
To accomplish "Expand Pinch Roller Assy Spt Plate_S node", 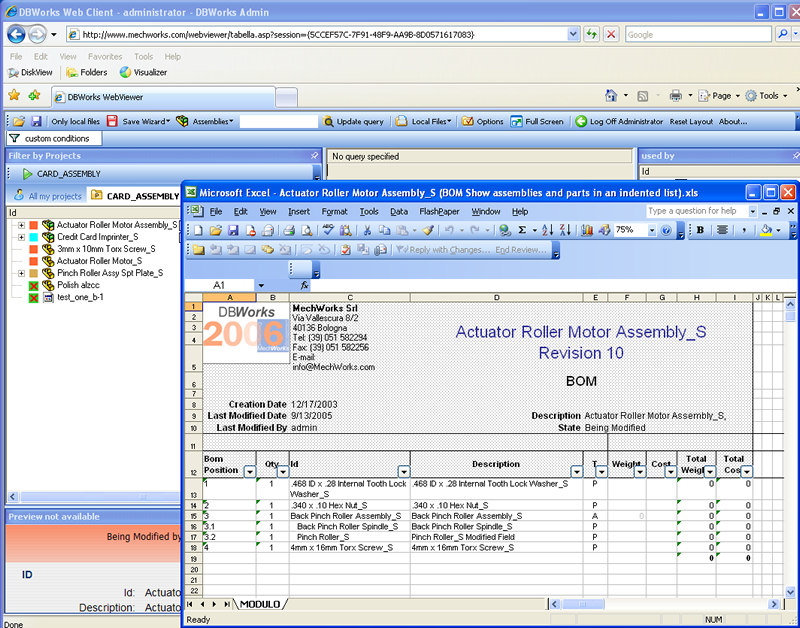I will tap(21, 273).
